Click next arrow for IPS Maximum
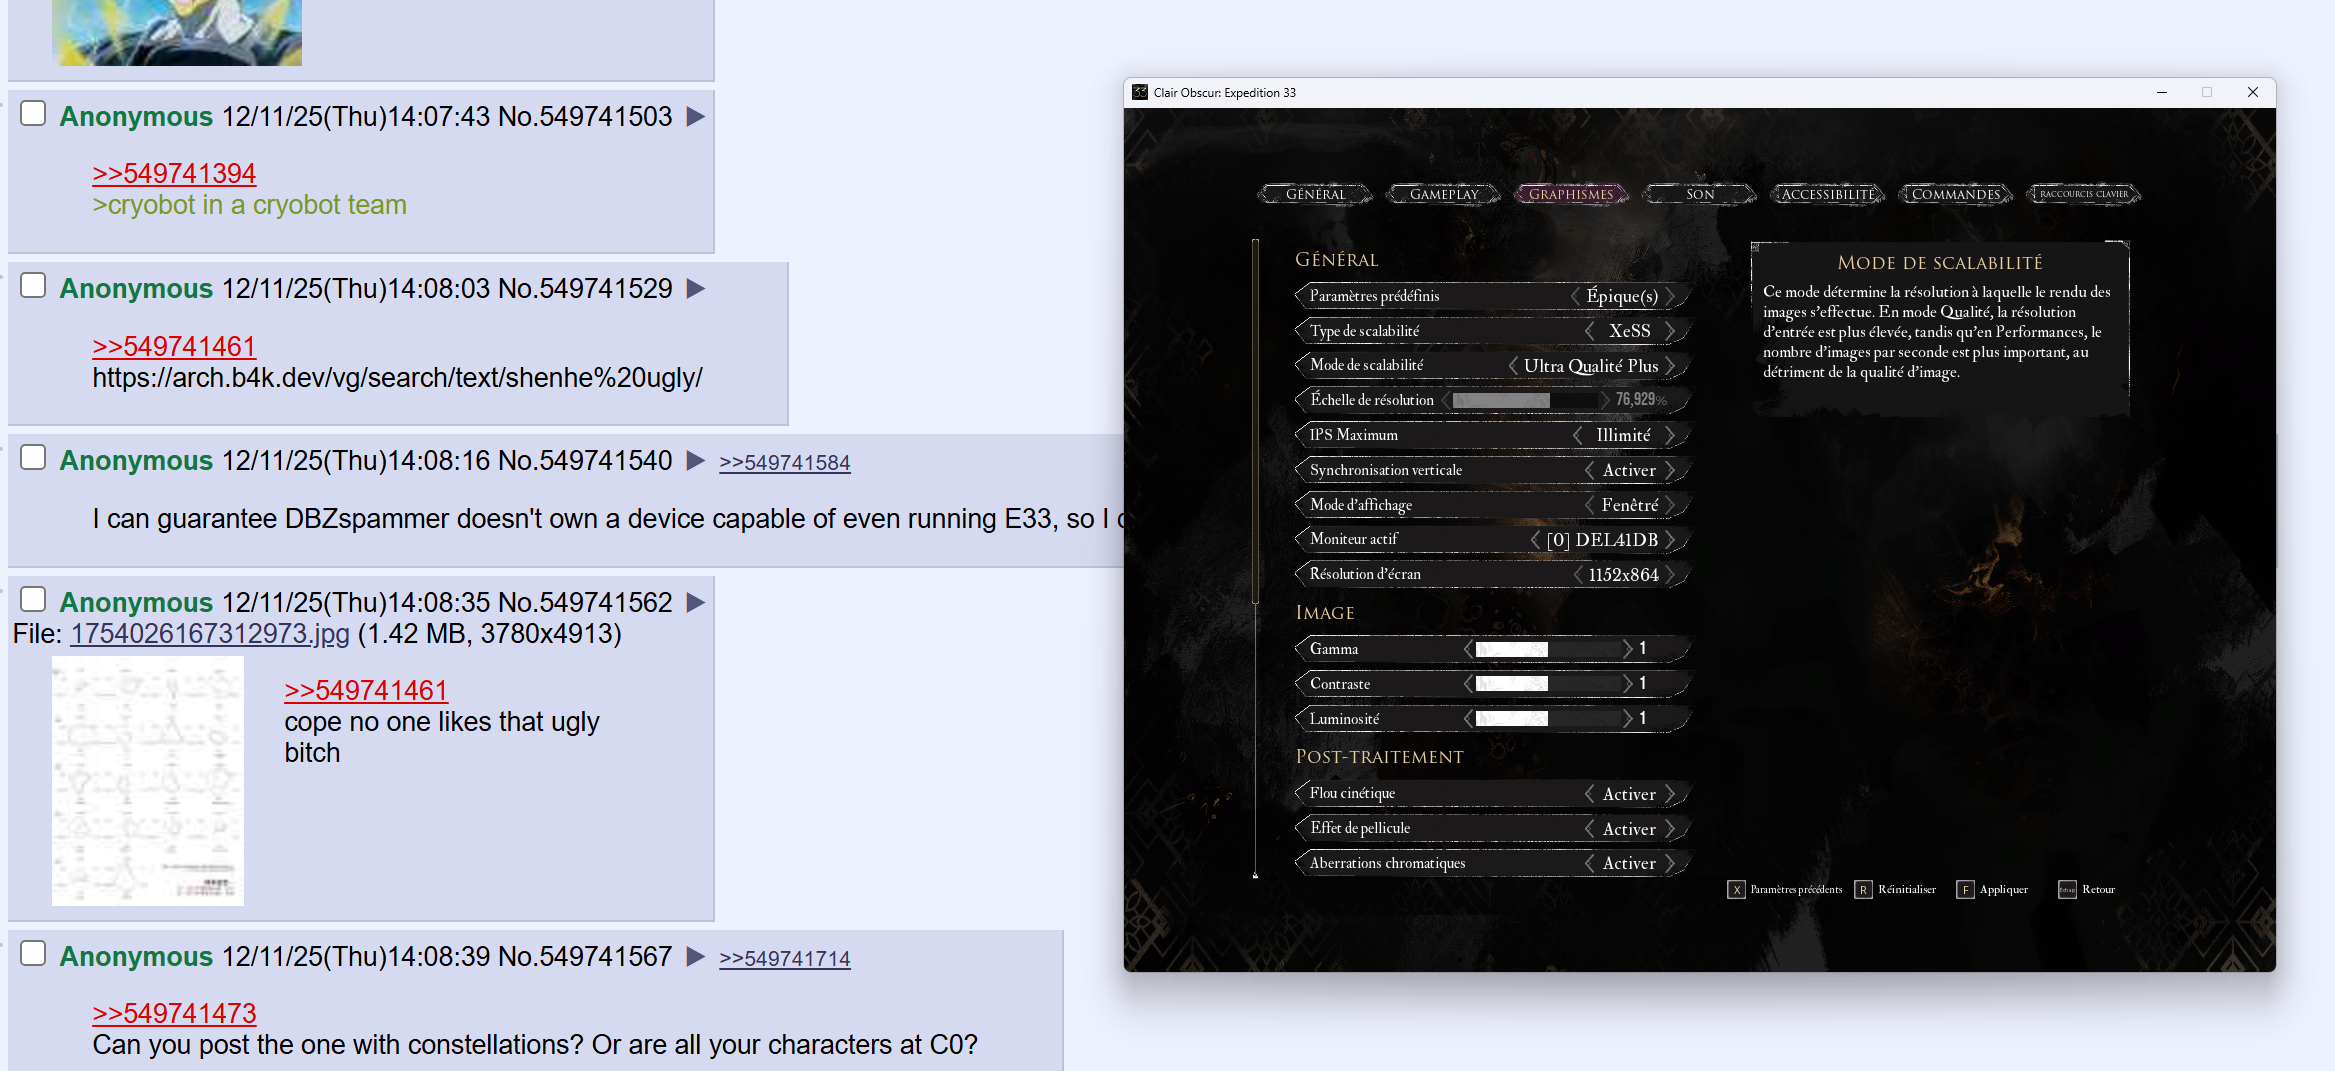 [x=1670, y=435]
